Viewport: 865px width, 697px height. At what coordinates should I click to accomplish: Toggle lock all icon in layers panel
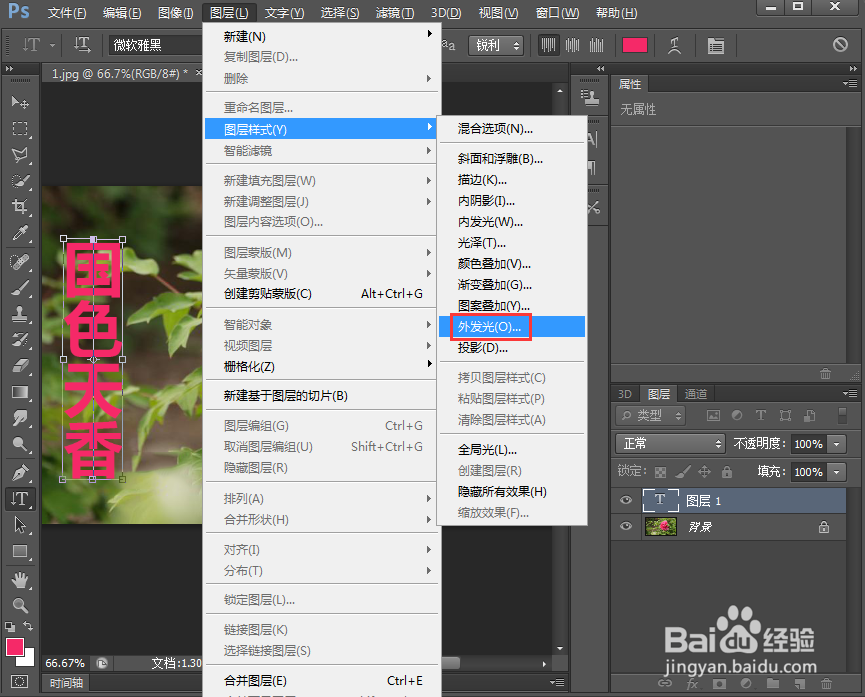coord(727,472)
